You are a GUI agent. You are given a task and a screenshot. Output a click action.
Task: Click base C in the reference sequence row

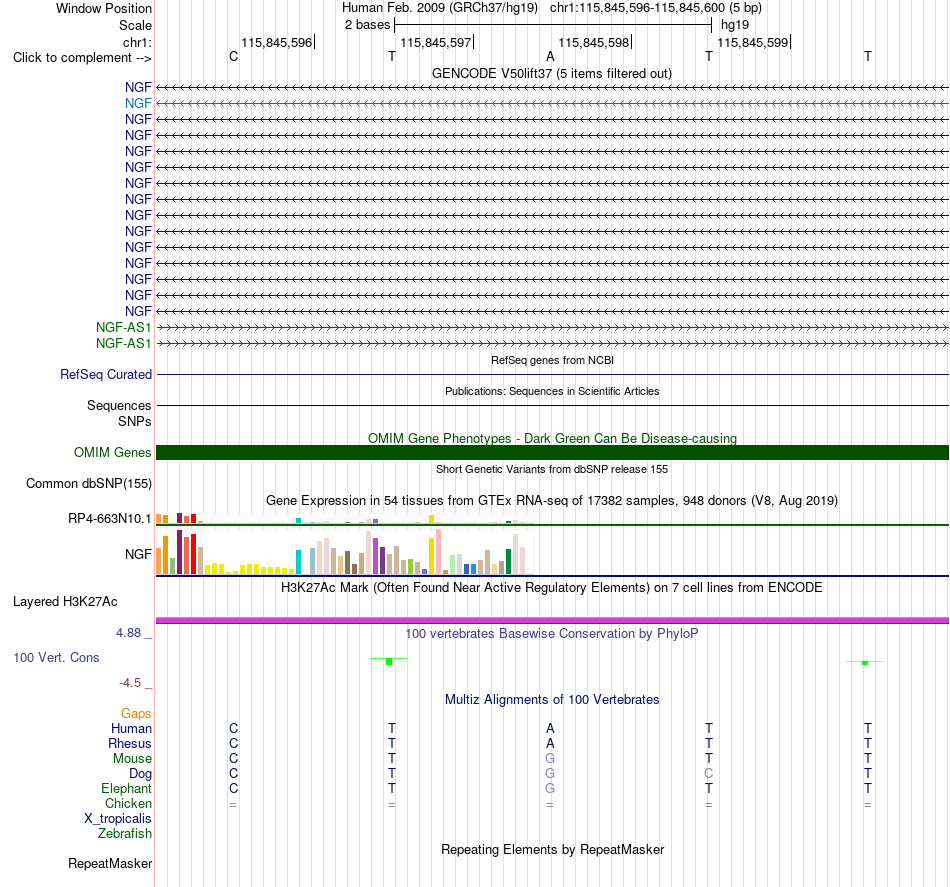233,56
